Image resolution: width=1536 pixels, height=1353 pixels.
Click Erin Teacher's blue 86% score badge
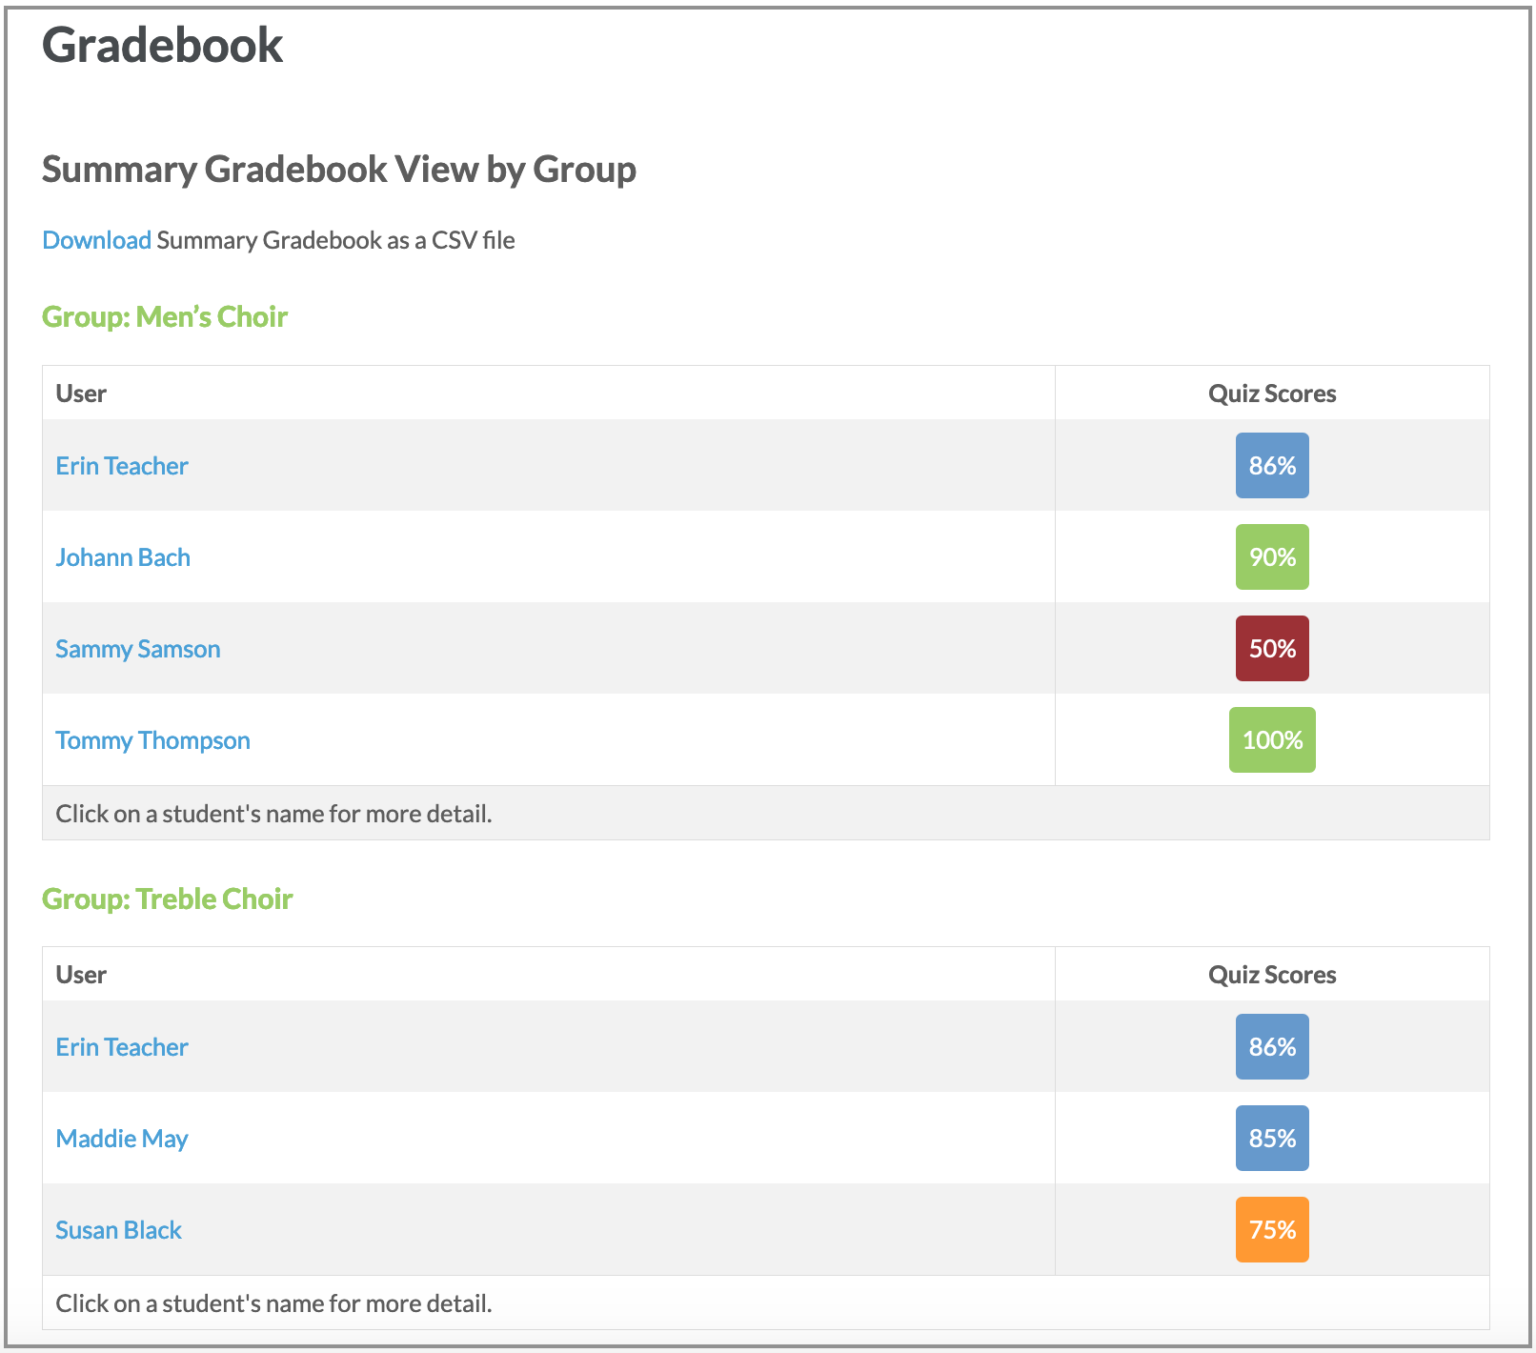[1271, 465]
